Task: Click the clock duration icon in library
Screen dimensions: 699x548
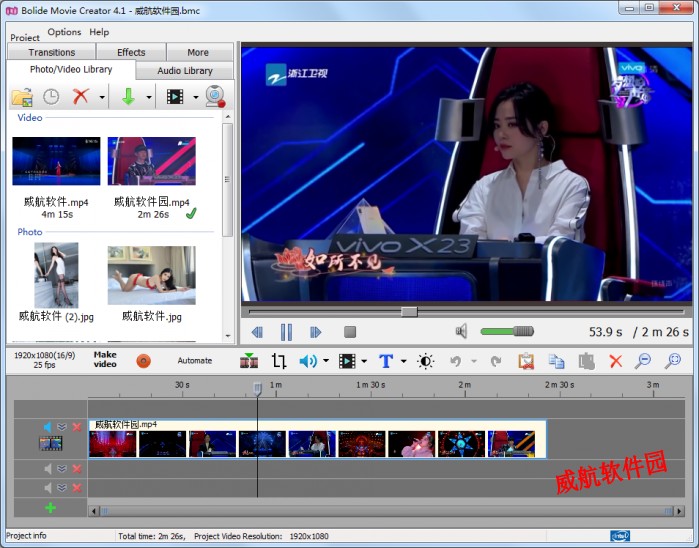Action: (x=51, y=97)
